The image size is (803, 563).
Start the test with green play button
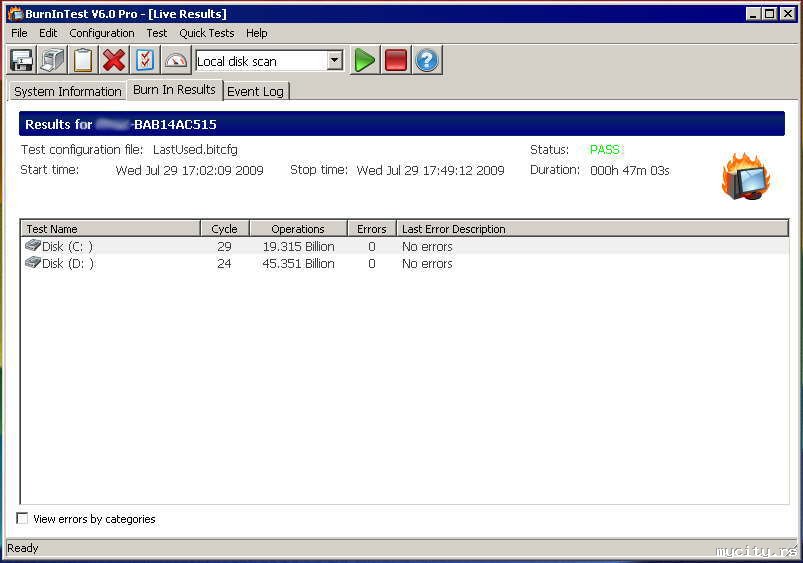365,60
